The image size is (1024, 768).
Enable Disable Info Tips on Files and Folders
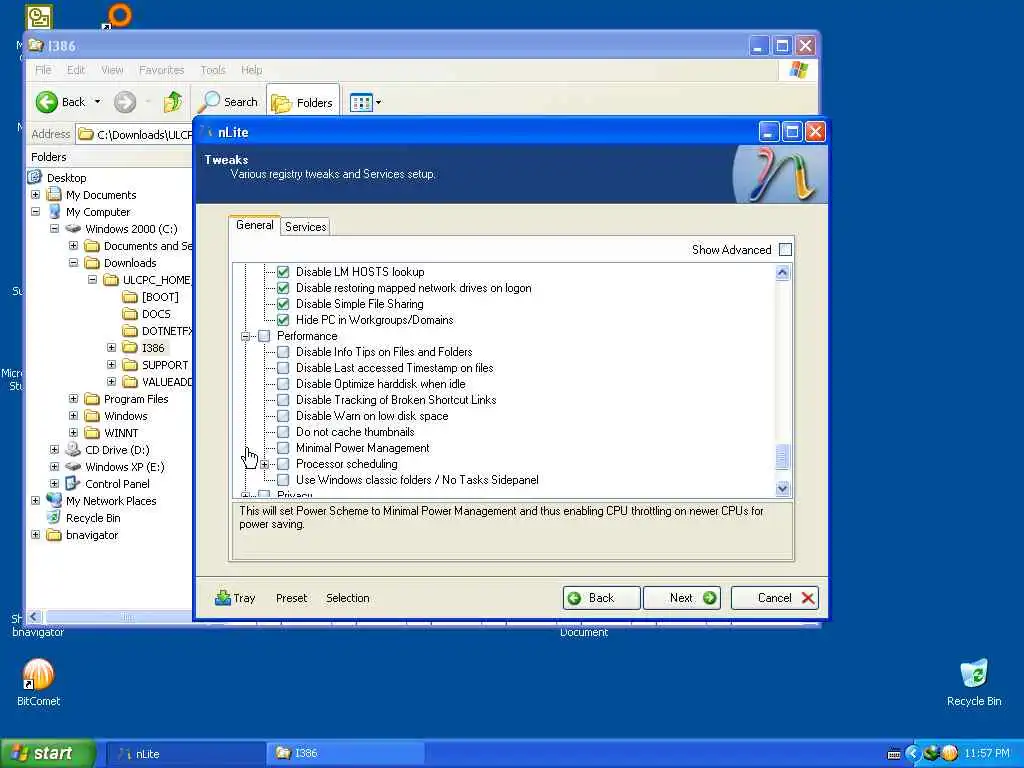pos(283,352)
